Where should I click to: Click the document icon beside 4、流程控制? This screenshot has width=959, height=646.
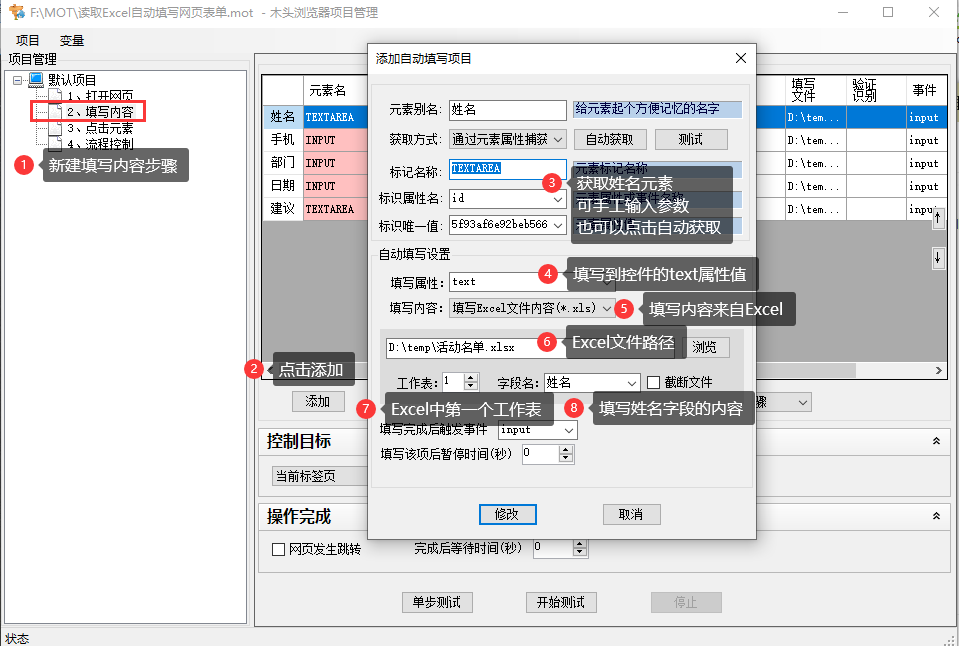coord(56,142)
